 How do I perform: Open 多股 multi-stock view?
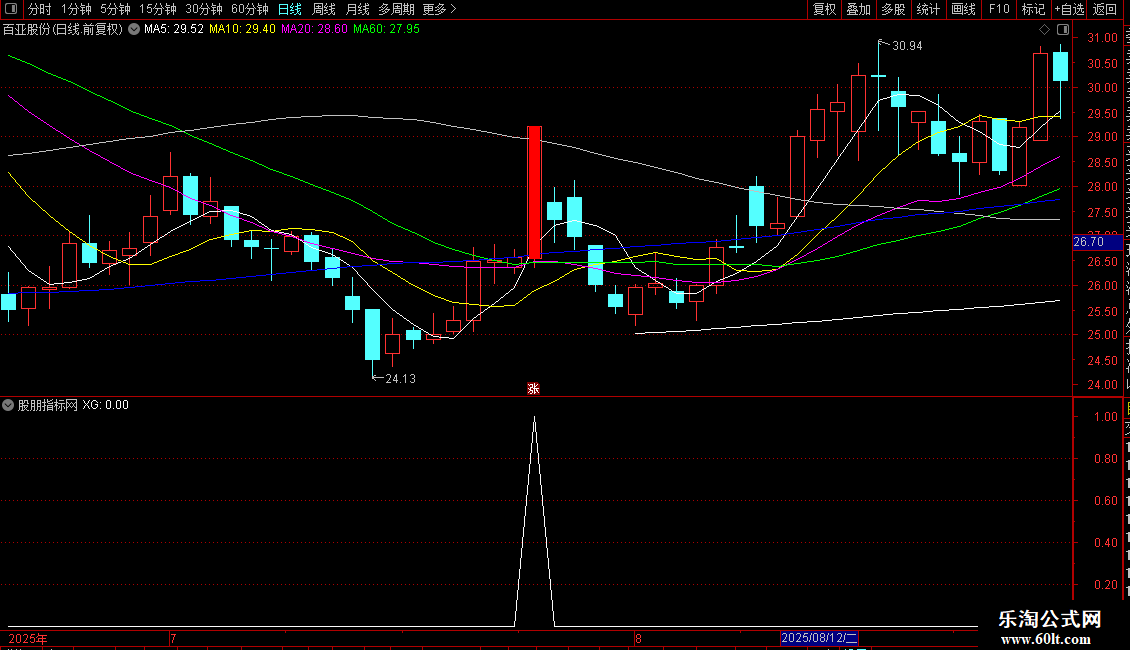[x=893, y=9]
